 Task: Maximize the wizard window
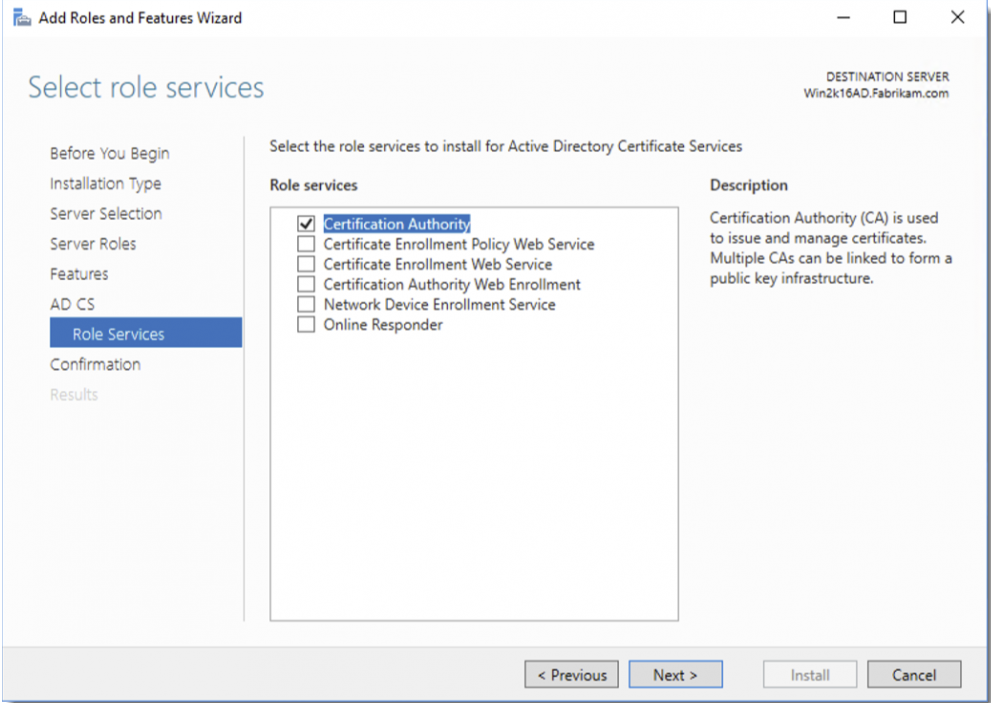(x=900, y=18)
